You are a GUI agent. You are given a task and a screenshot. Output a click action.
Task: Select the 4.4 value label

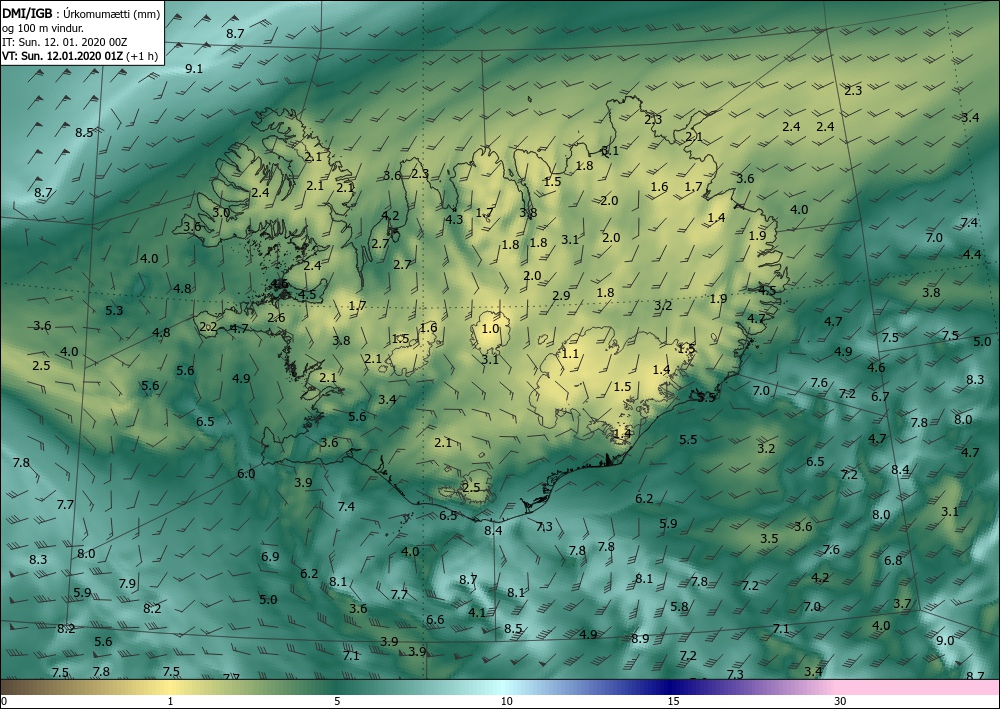972,255
